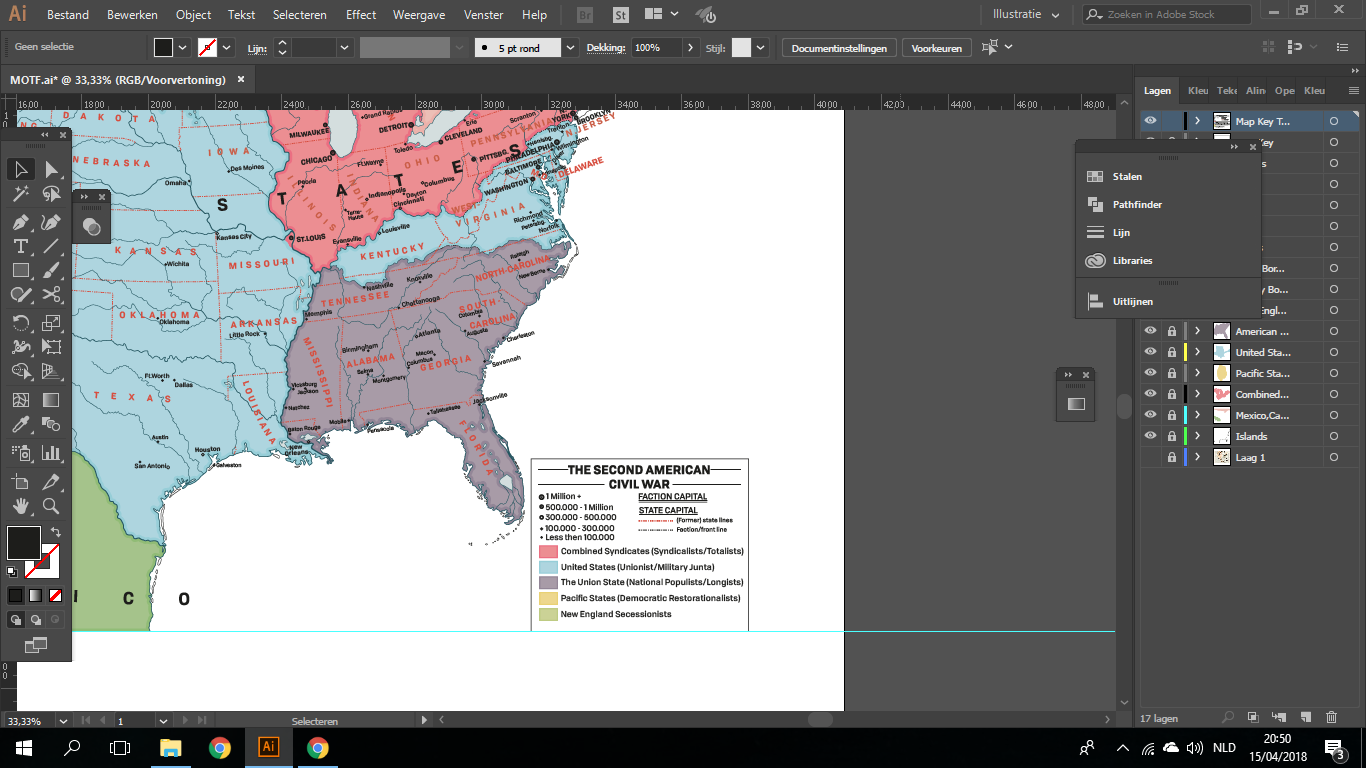The width and height of the screenshot is (1366, 768).
Task: Select the Selection (black arrow) tool
Action: tap(21, 170)
